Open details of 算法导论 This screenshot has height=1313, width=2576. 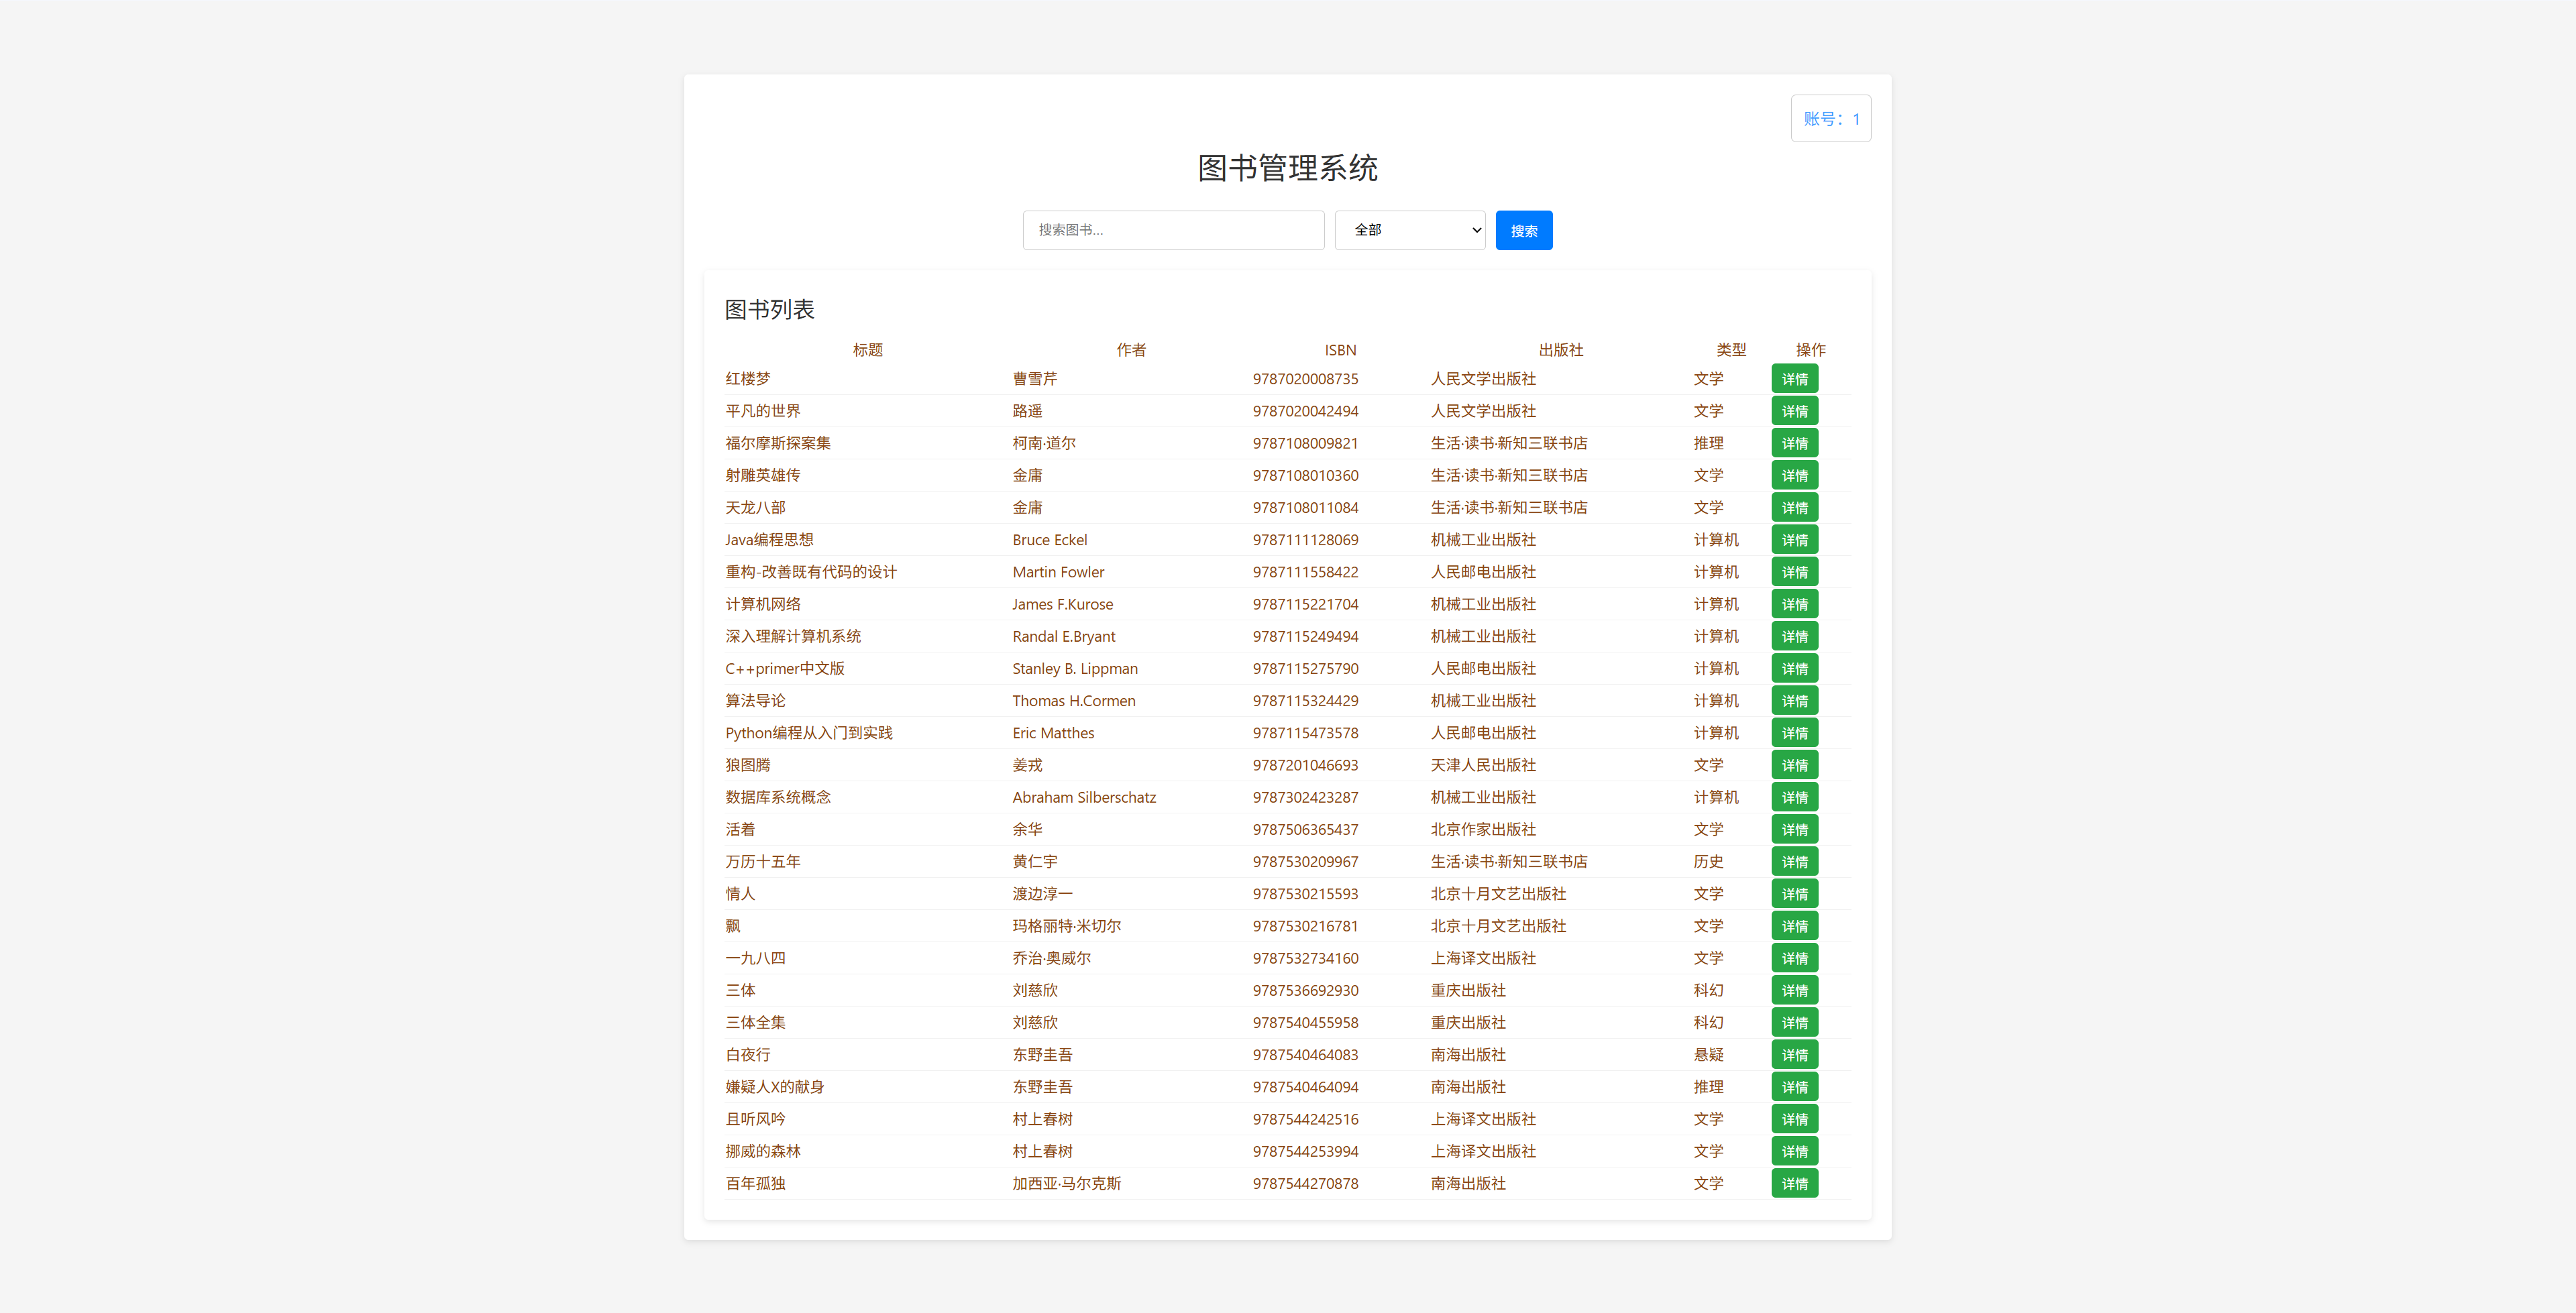(x=1794, y=700)
